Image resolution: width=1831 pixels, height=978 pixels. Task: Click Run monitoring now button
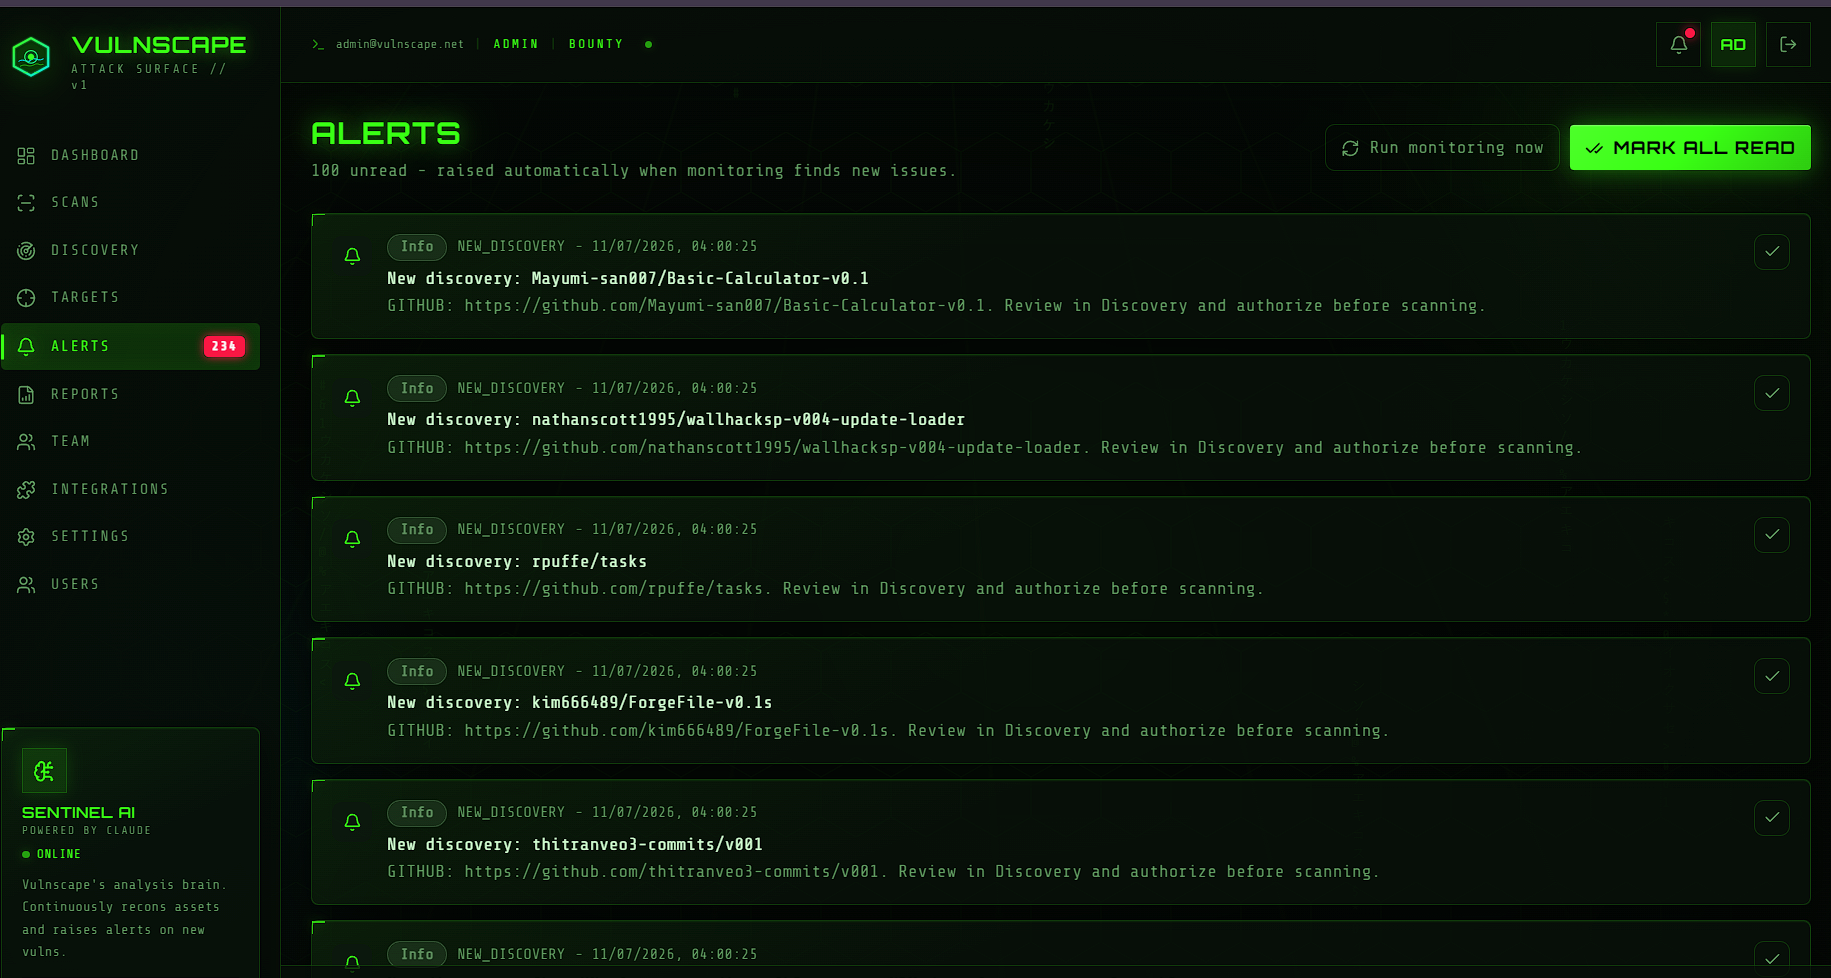1442,148
